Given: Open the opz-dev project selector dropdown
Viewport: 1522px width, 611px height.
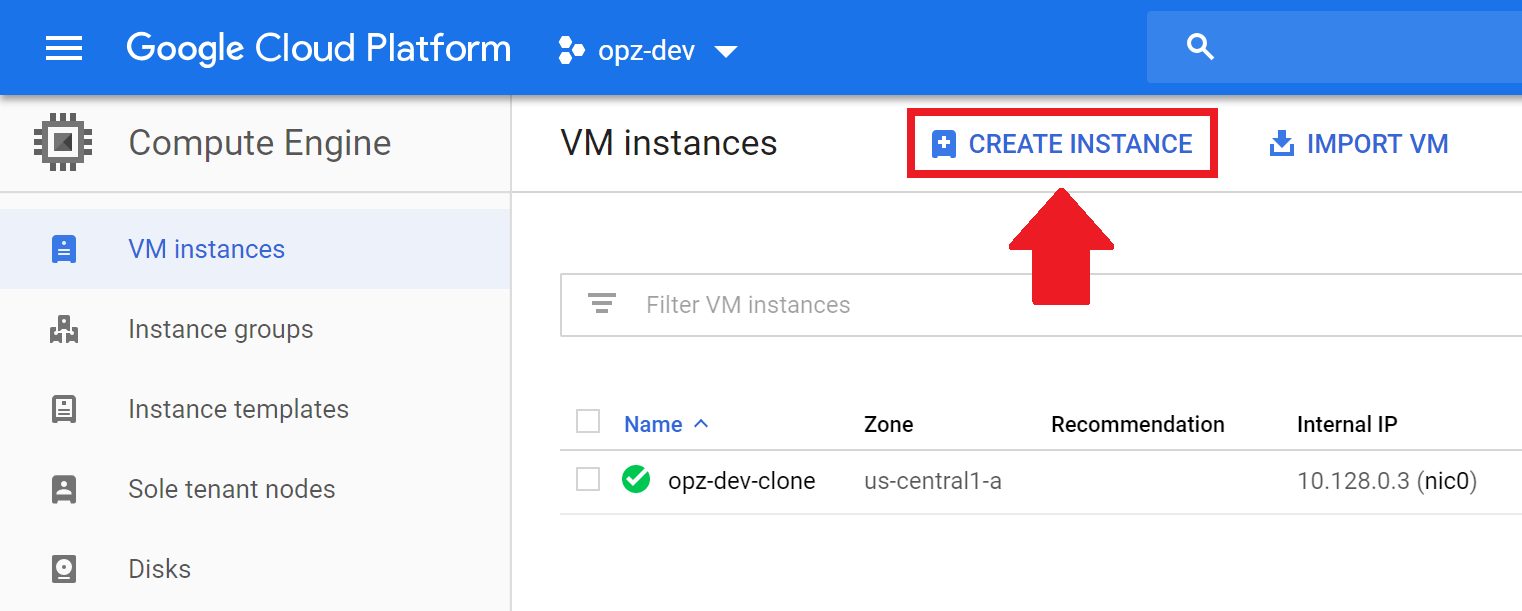Looking at the screenshot, I should pyautogui.click(x=647, y=50).
